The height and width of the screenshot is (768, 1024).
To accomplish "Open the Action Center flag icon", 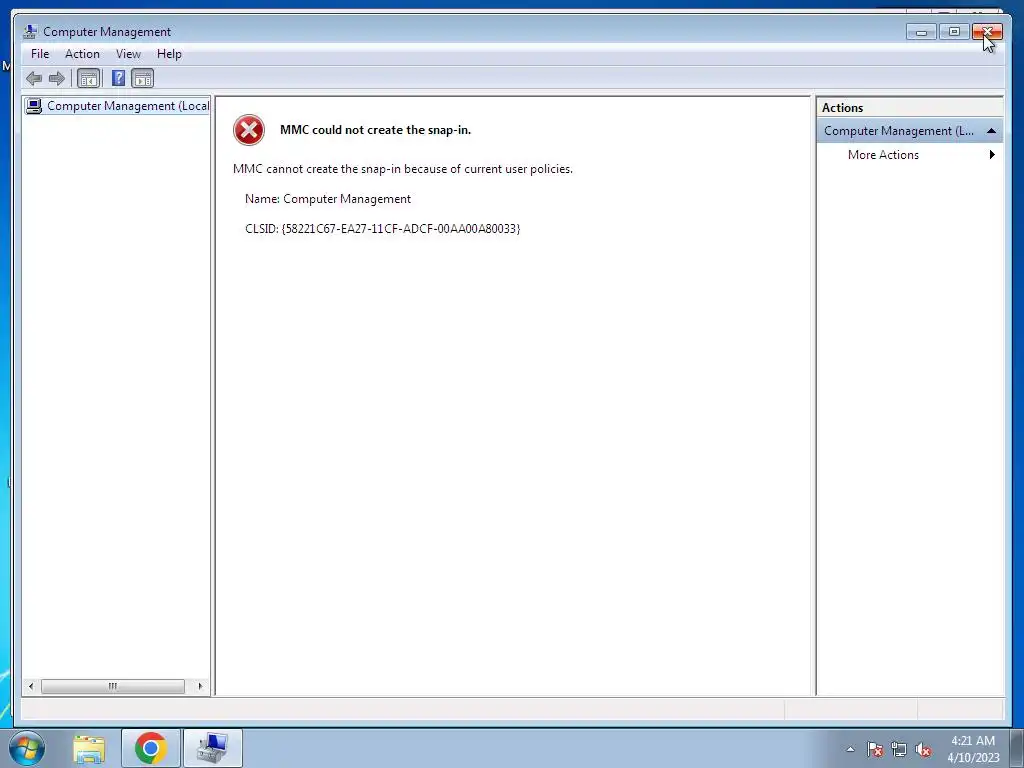I will (x=875, y=749).
